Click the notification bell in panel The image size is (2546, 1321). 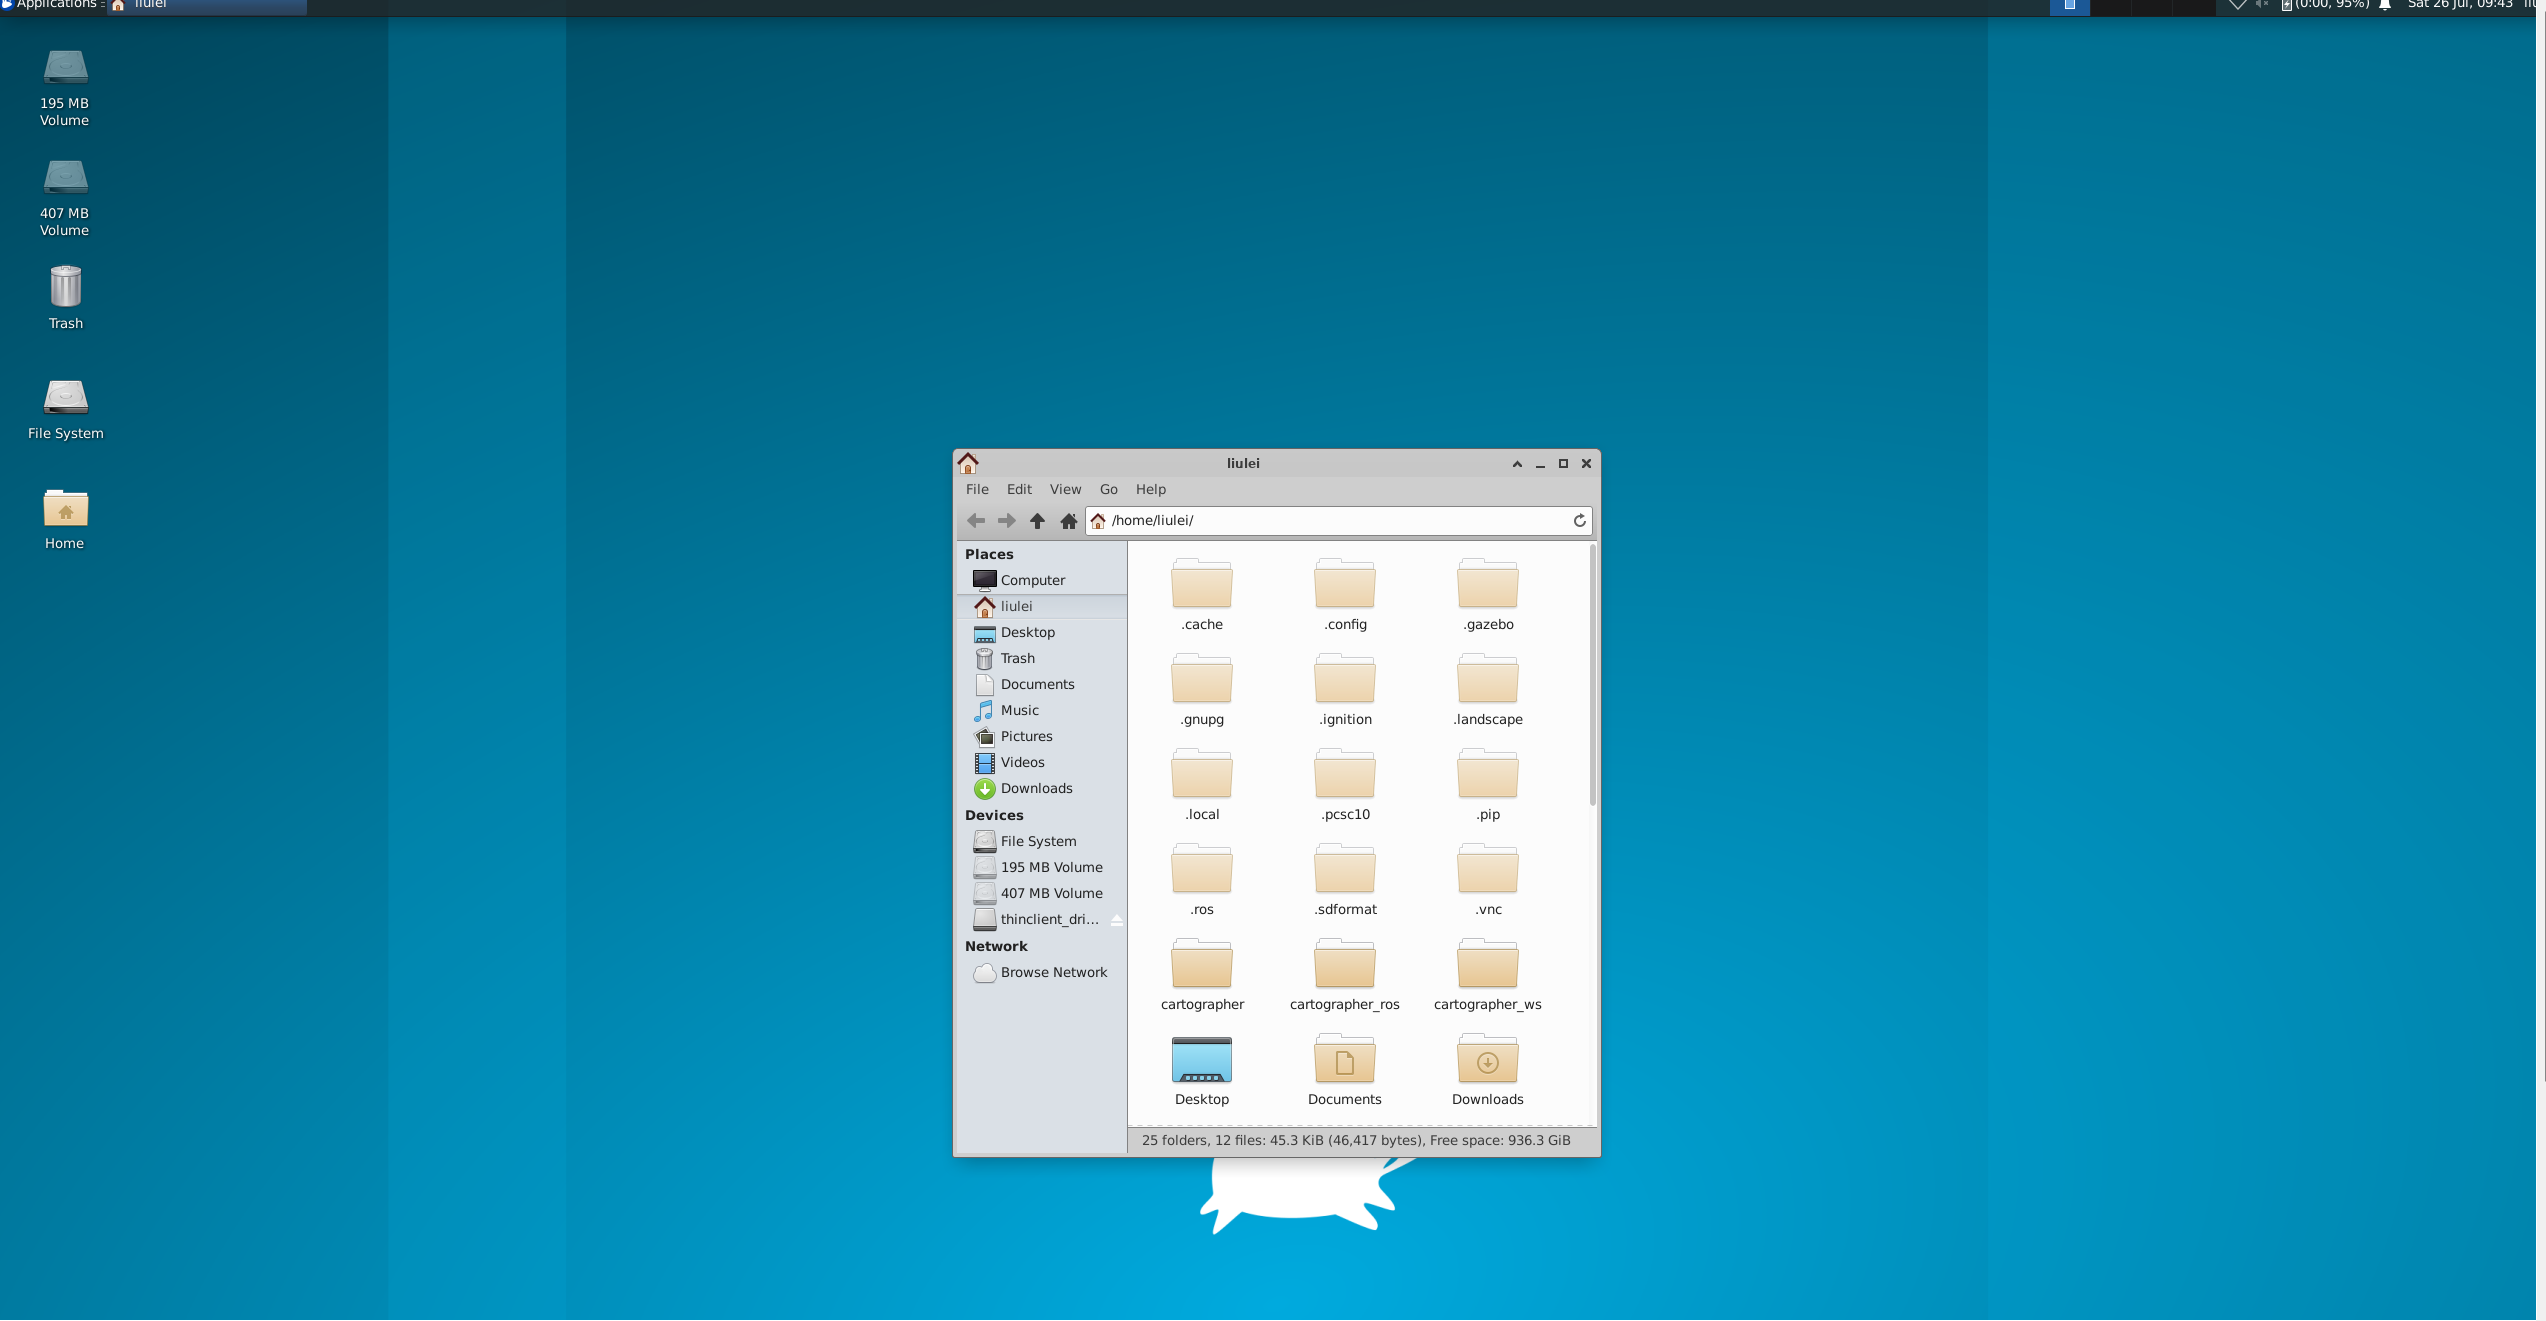[x=2384, y=5]
